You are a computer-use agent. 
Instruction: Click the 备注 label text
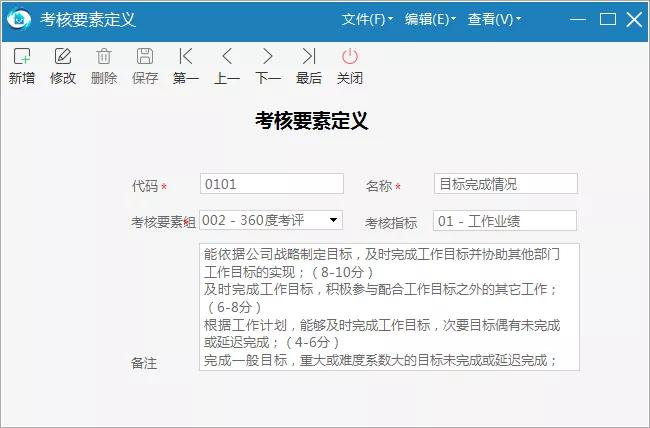pos(144,363)
